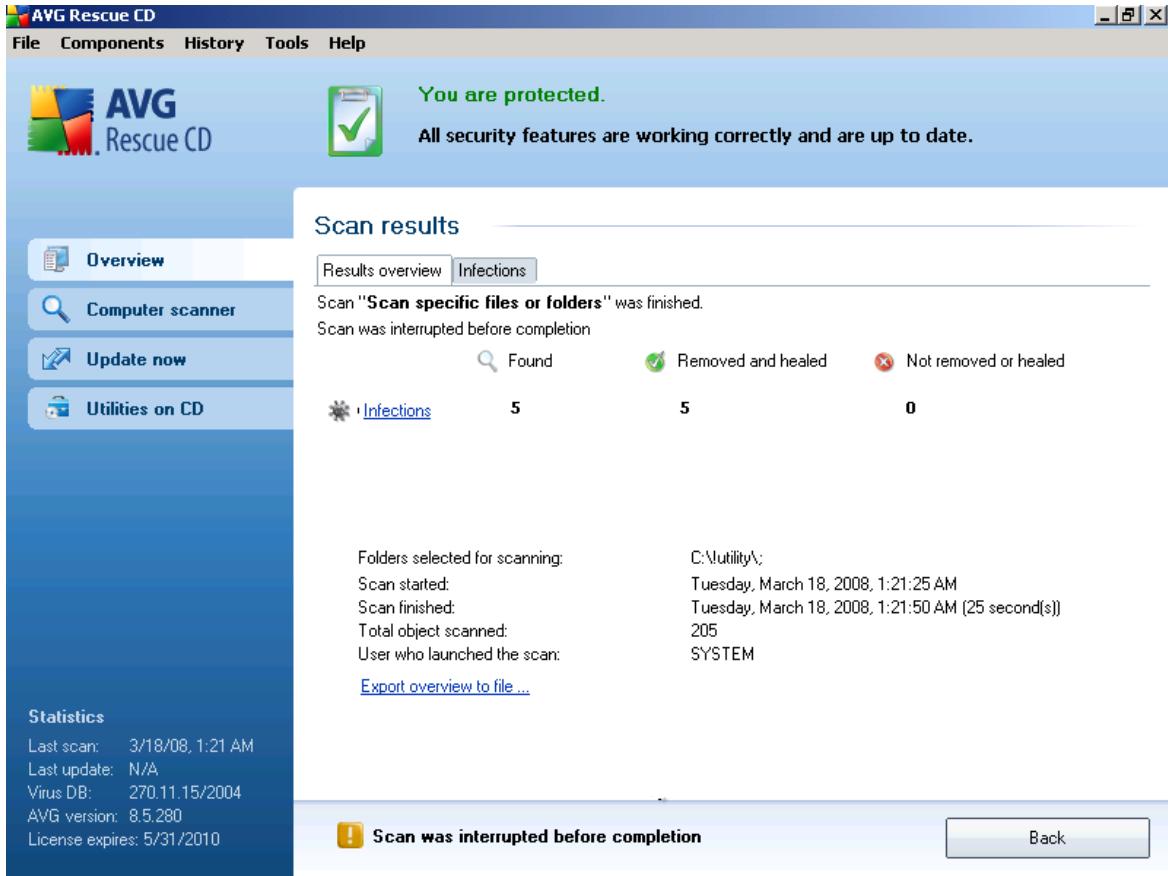
Task: Click Update now in sidebar
Action: (x=161, y=359)
